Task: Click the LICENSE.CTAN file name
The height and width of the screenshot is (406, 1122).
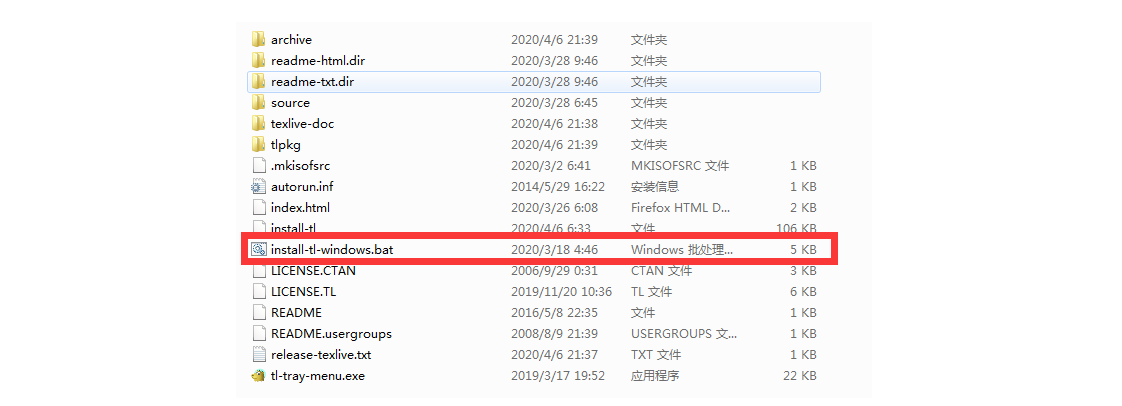Action: click(x=313, y=271)
